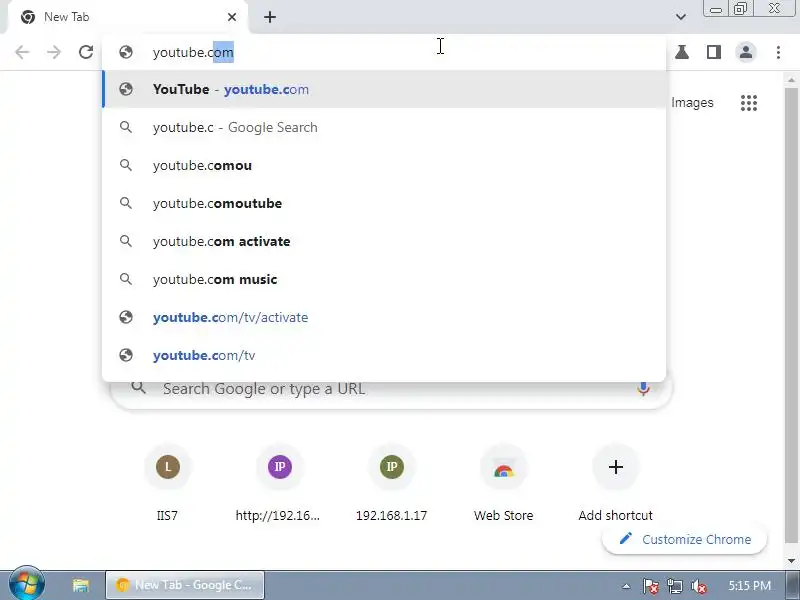Click the browser Forward arrow
This screenshot has width=800, height=600.
click(54, 52)
